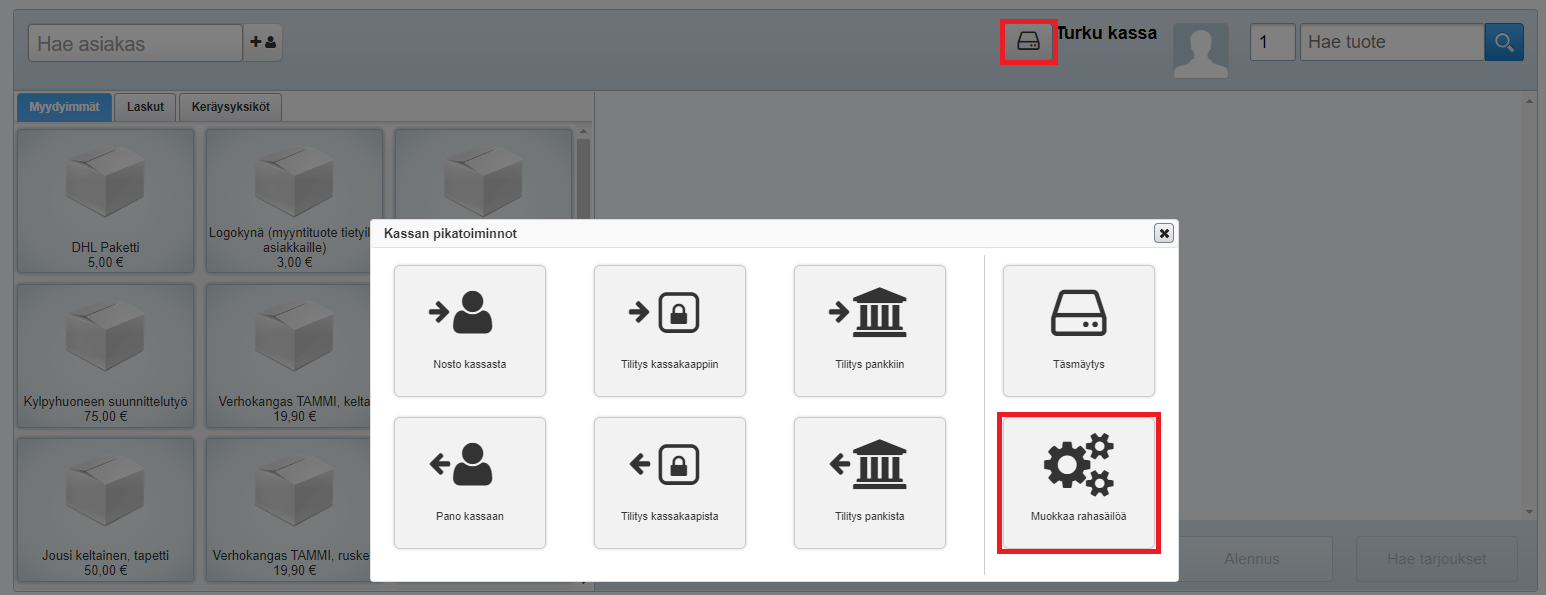
Task: Focus the Hae tuote input field
Action: [1391, 42]
